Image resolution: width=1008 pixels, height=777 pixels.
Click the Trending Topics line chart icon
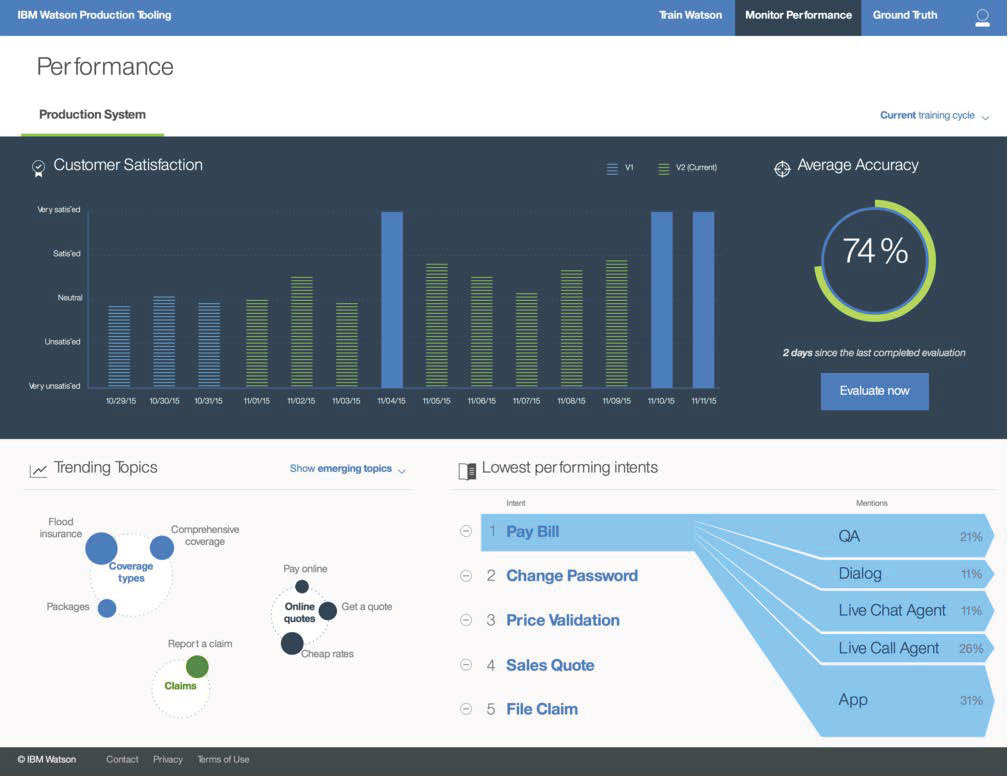click(x=38, y=471)
